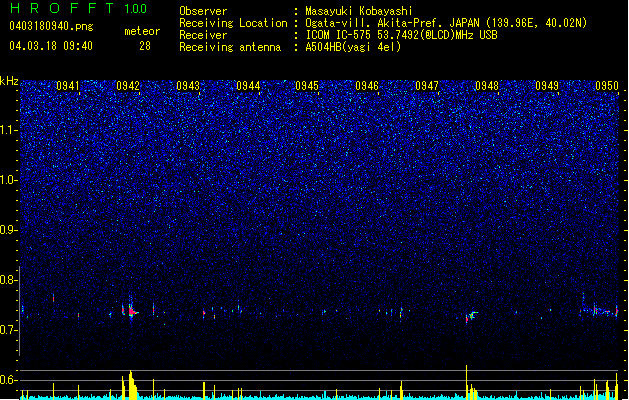
Task: Click the 0947 time marker
Action: tap(427, 86)
